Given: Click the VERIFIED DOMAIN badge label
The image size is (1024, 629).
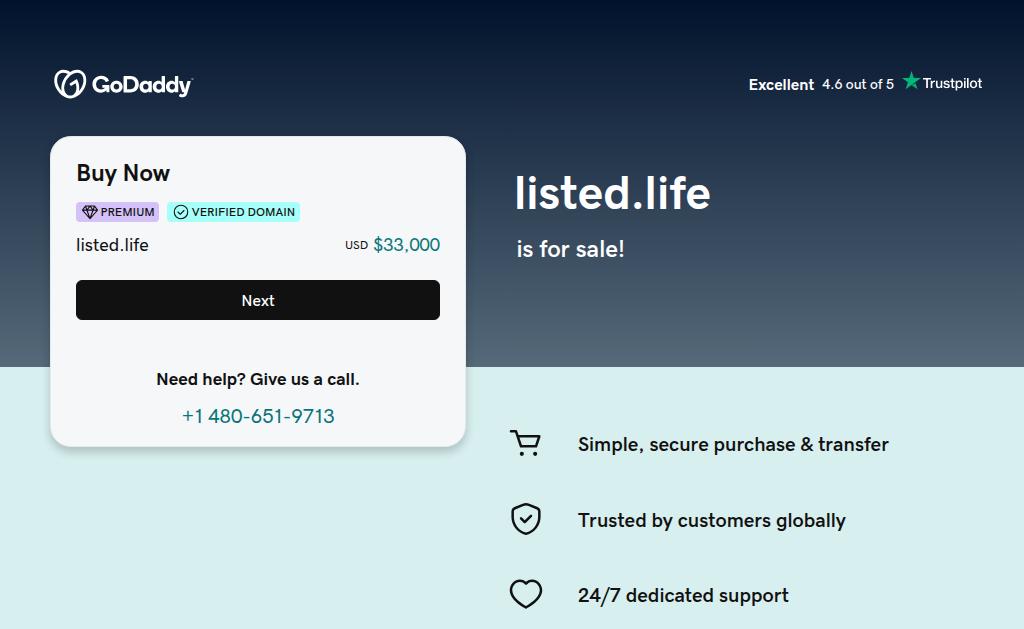Looking at the screenshot, I should (x=243, y=212).
